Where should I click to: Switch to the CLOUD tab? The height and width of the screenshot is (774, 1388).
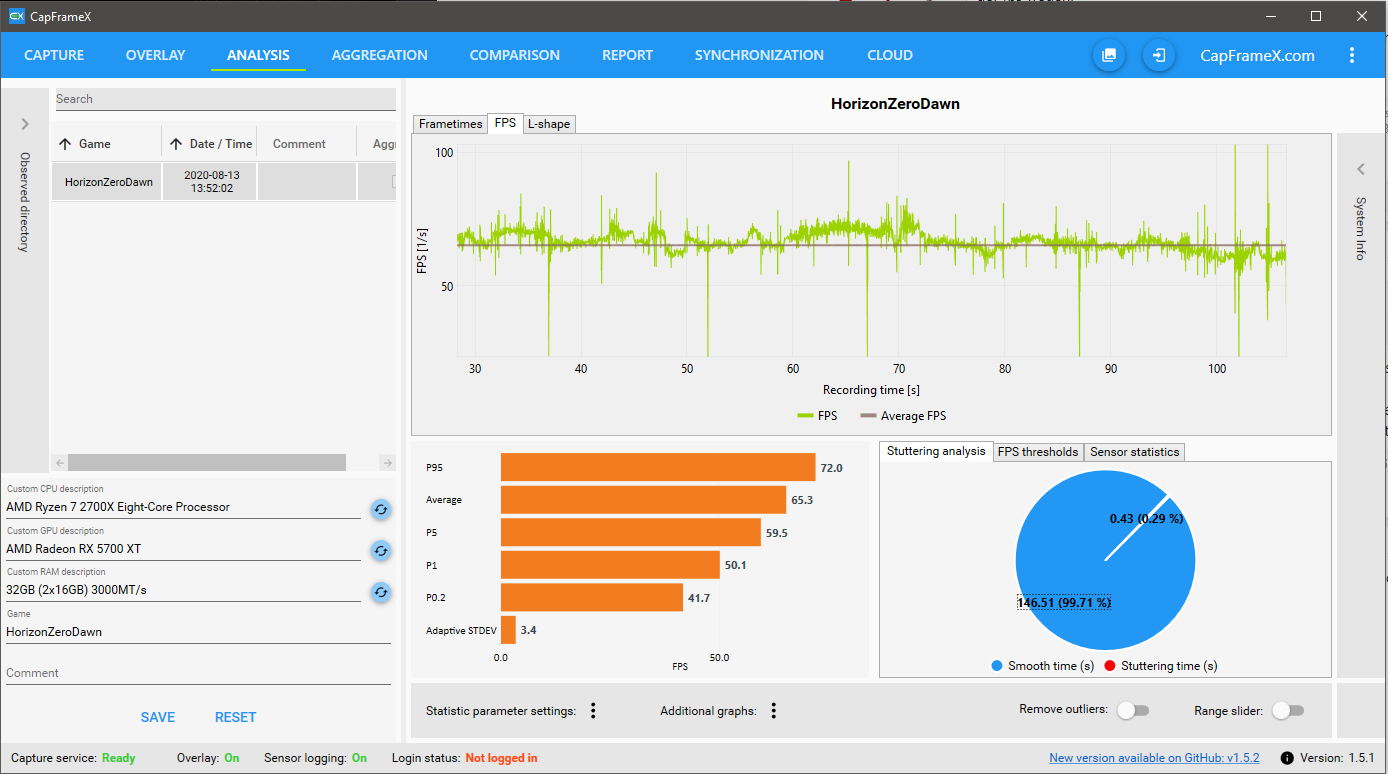coord(890,55)
